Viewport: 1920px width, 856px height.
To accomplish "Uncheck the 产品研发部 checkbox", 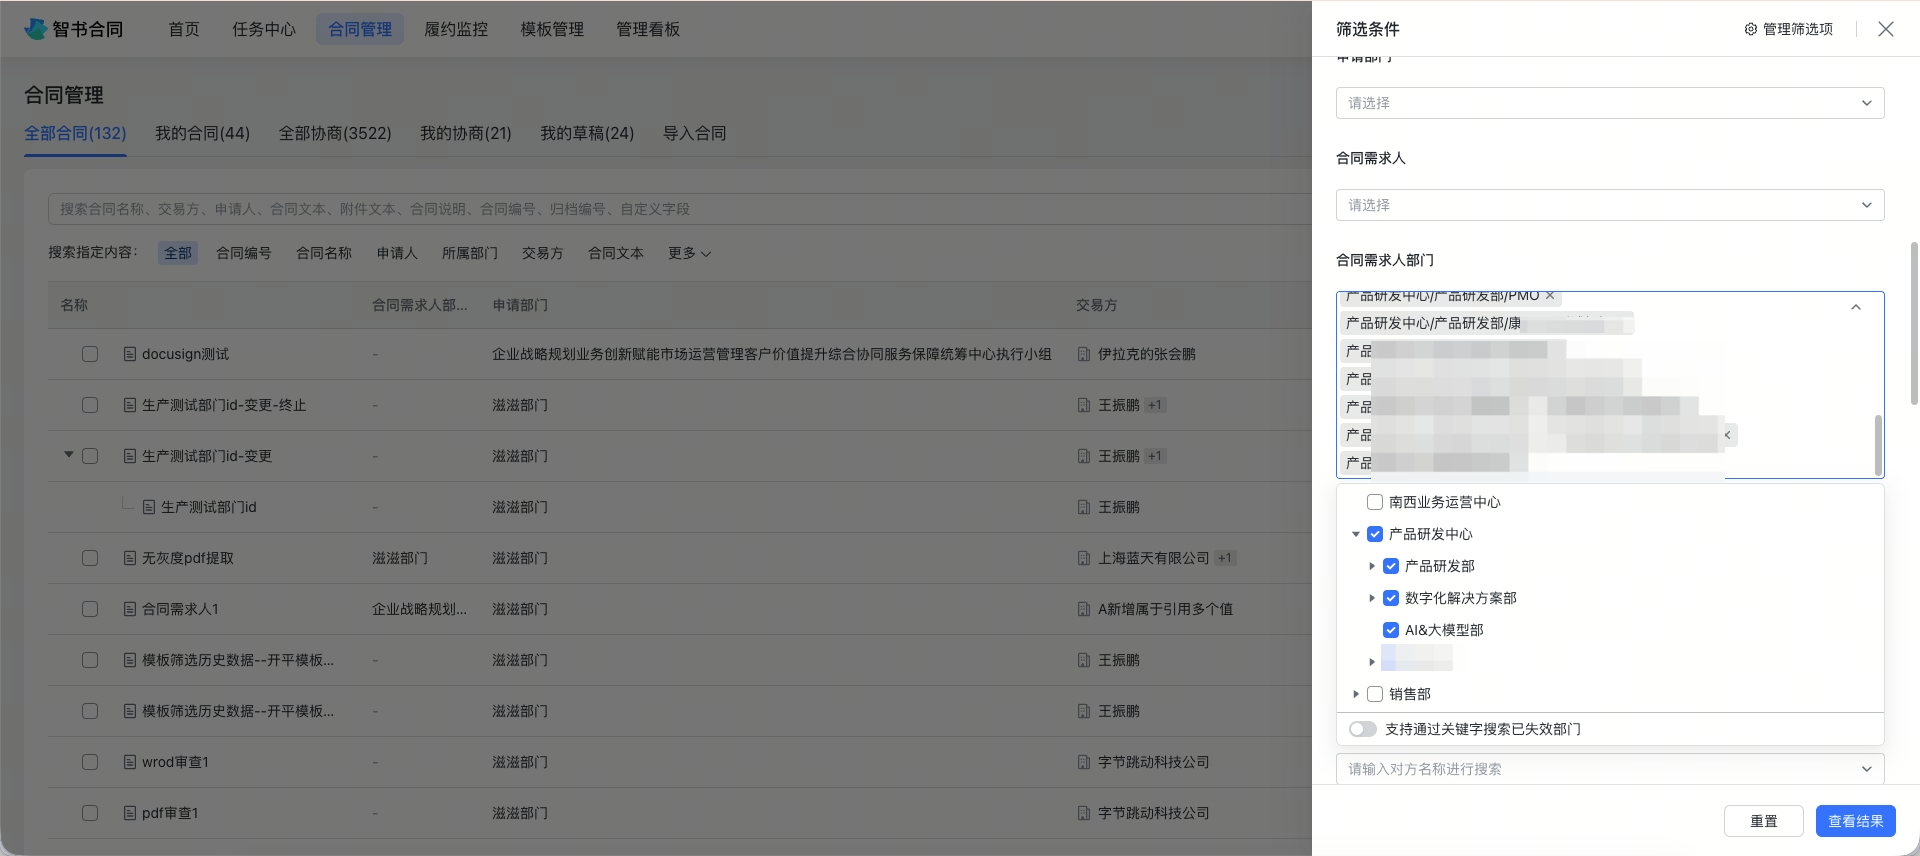I will 1391,566.
